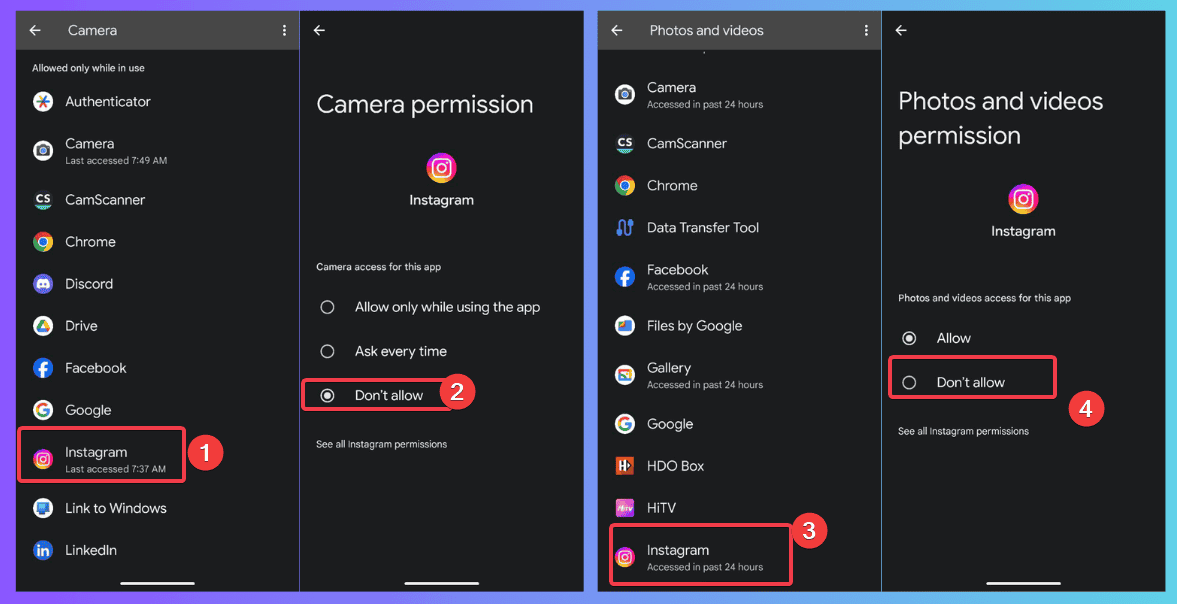The height and width of the screenshot is (604, 1177).
Task: Click the Discord app icon
Action: 43,283
